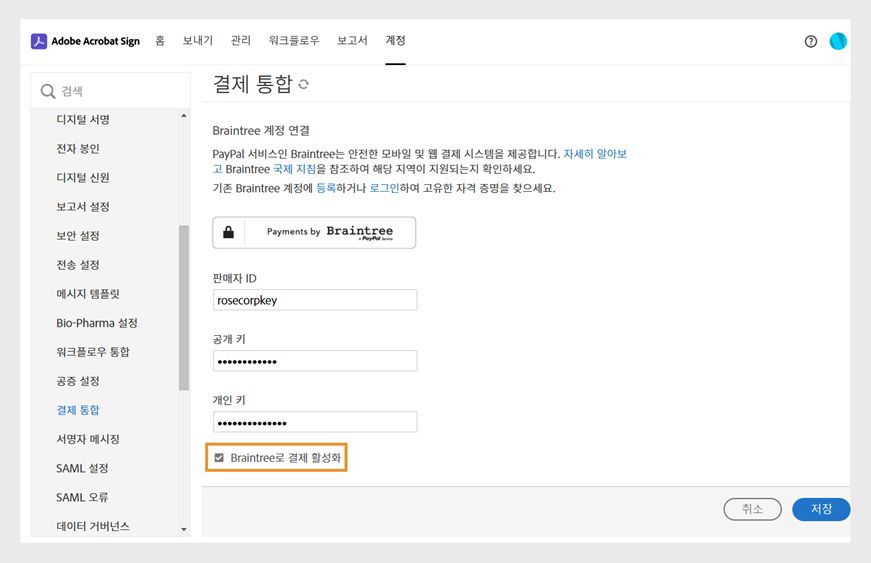Select 보안 설정 in sidebar
This screenshot has height=563, width=871.
(78, 235)
